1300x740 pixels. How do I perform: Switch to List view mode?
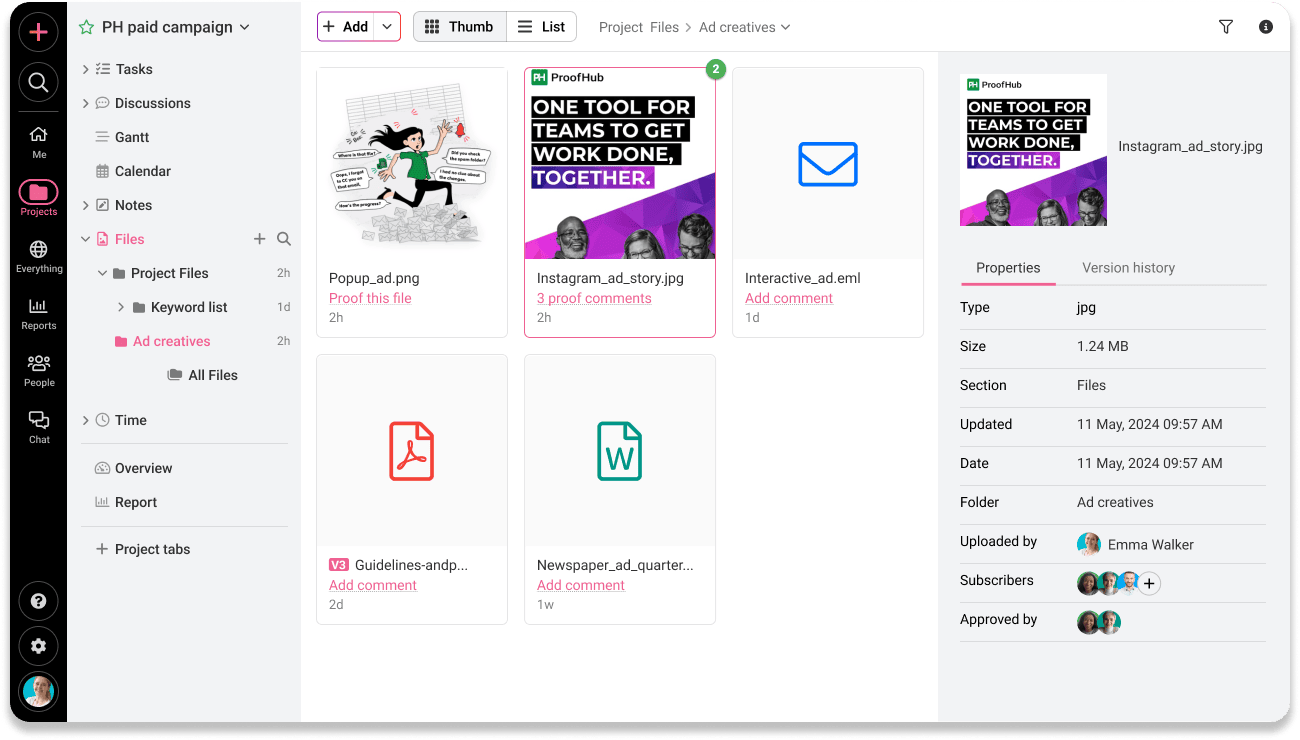[541, 27]
